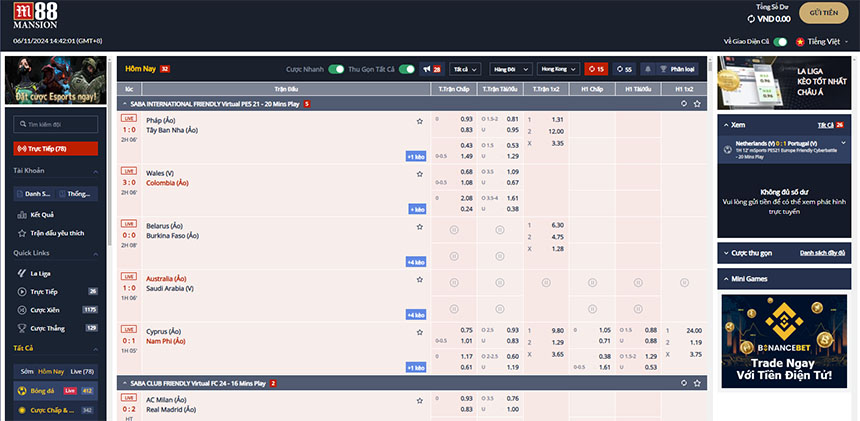Switch off Về Giao Diện Cũ toggle
Image resolution: width=860 pixels, height=421 pixels.
[x=780, y=42]
